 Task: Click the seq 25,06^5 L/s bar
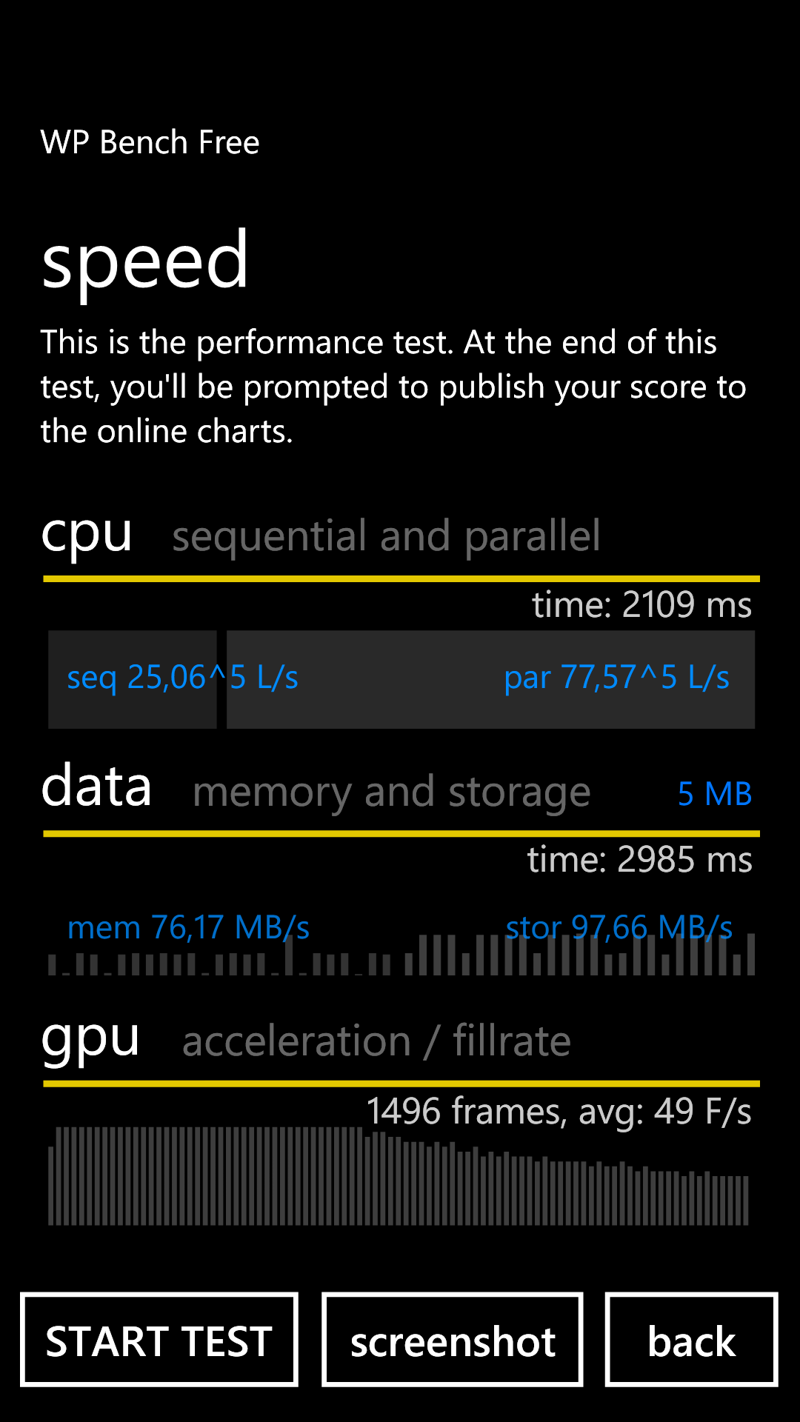(132, 679)
